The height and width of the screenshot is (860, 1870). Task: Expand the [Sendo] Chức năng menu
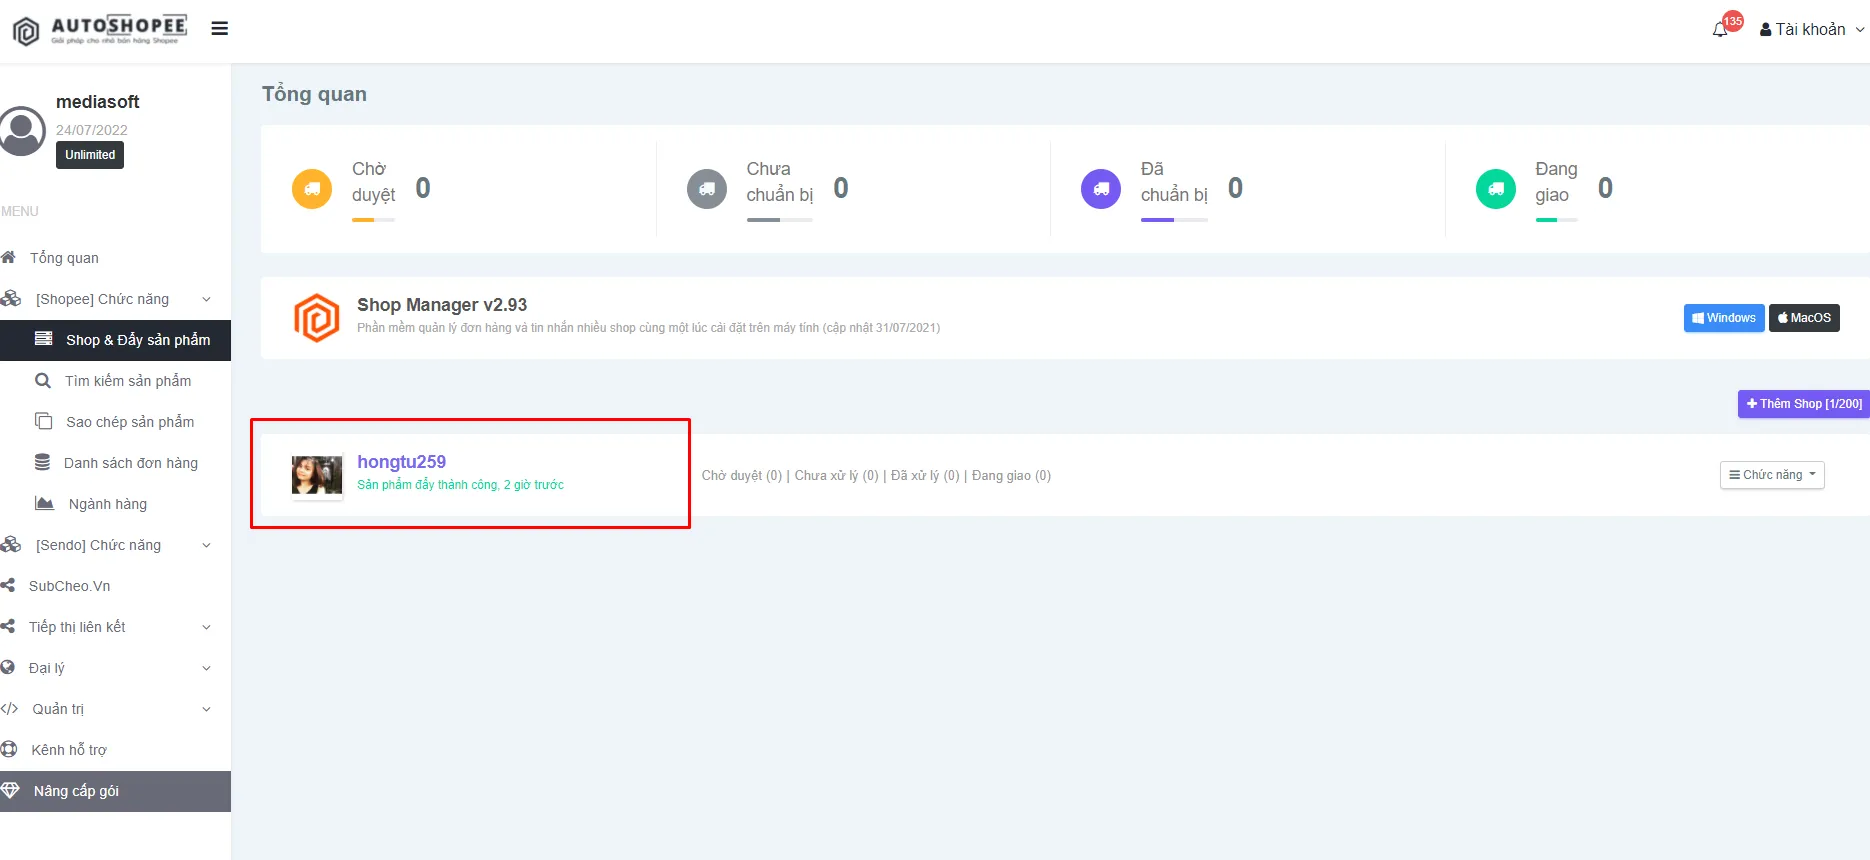point(115,545)
